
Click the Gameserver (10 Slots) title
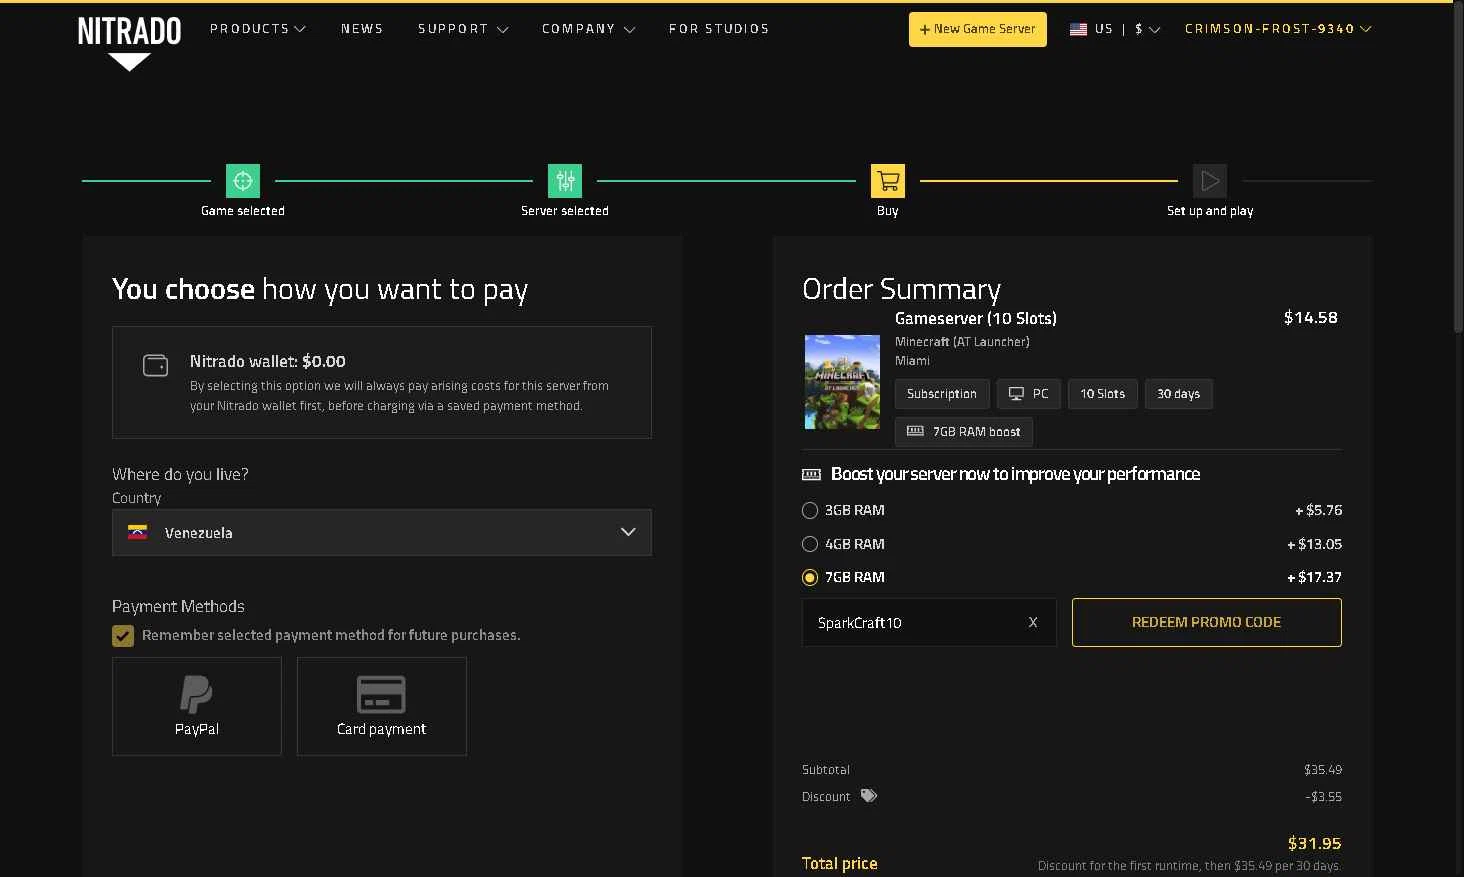pyautogui.click(x=976, y=318)
